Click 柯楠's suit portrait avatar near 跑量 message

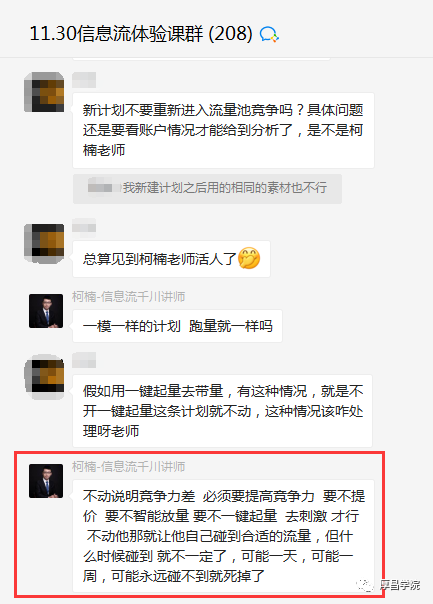(x=46, y=311)
